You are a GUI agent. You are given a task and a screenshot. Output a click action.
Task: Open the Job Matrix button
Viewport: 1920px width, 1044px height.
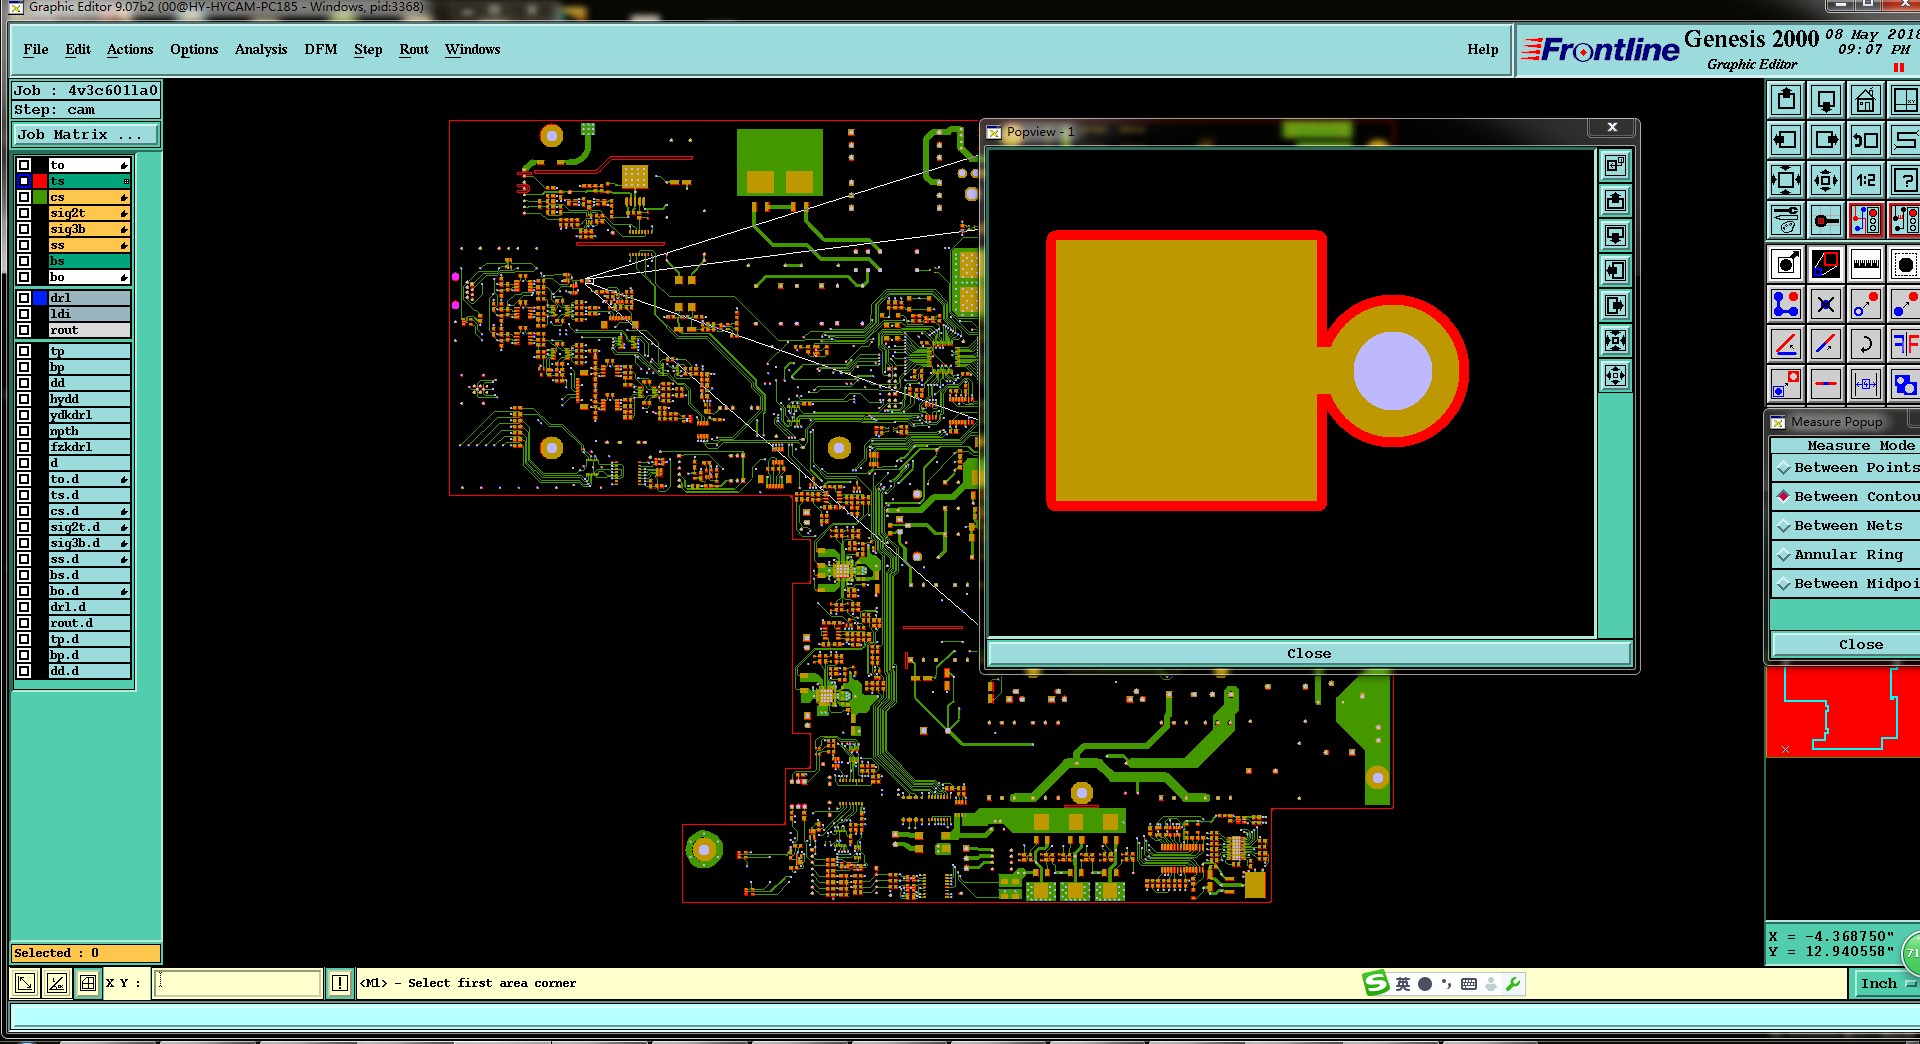tap(86, 135)
